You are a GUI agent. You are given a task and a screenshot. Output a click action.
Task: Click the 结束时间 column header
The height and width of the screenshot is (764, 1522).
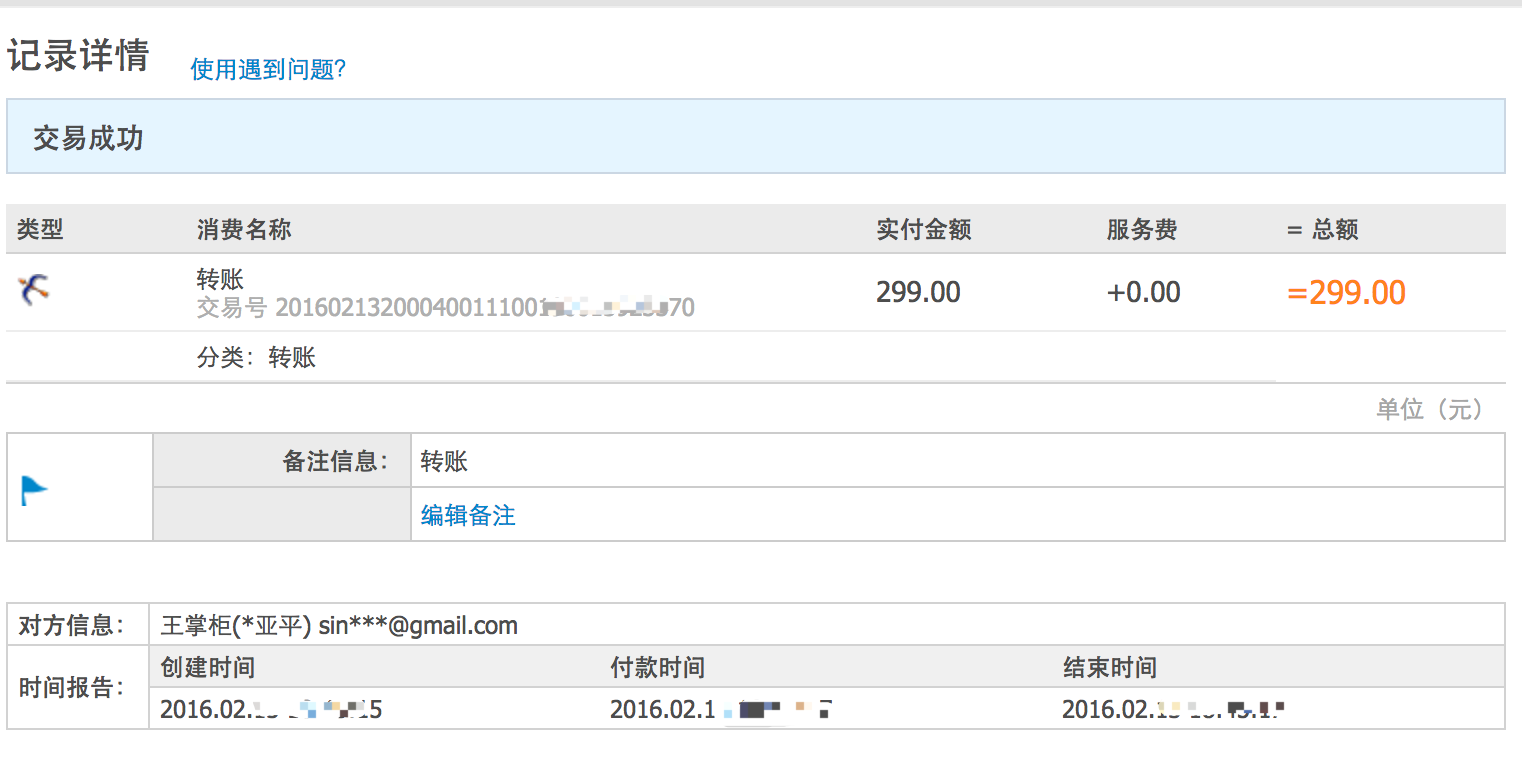coord(1109,667)
